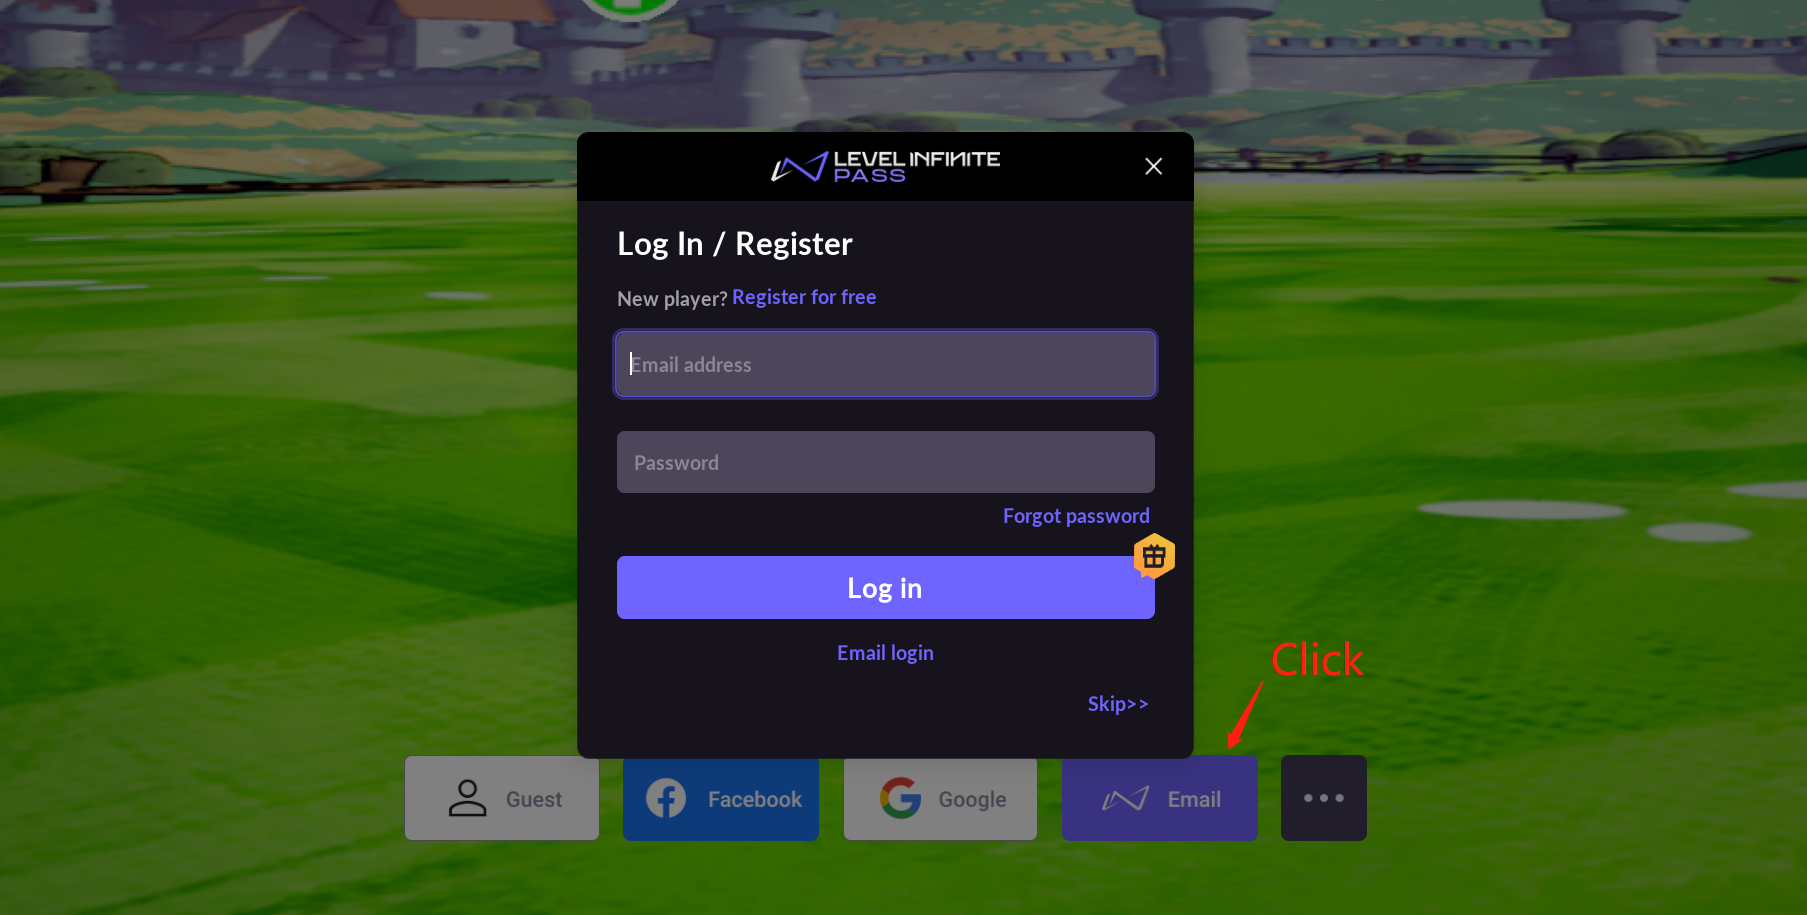Click the Google G logo icon
Image resolution: width=1807 pixels, height=915 pixels.
point(901,798)
